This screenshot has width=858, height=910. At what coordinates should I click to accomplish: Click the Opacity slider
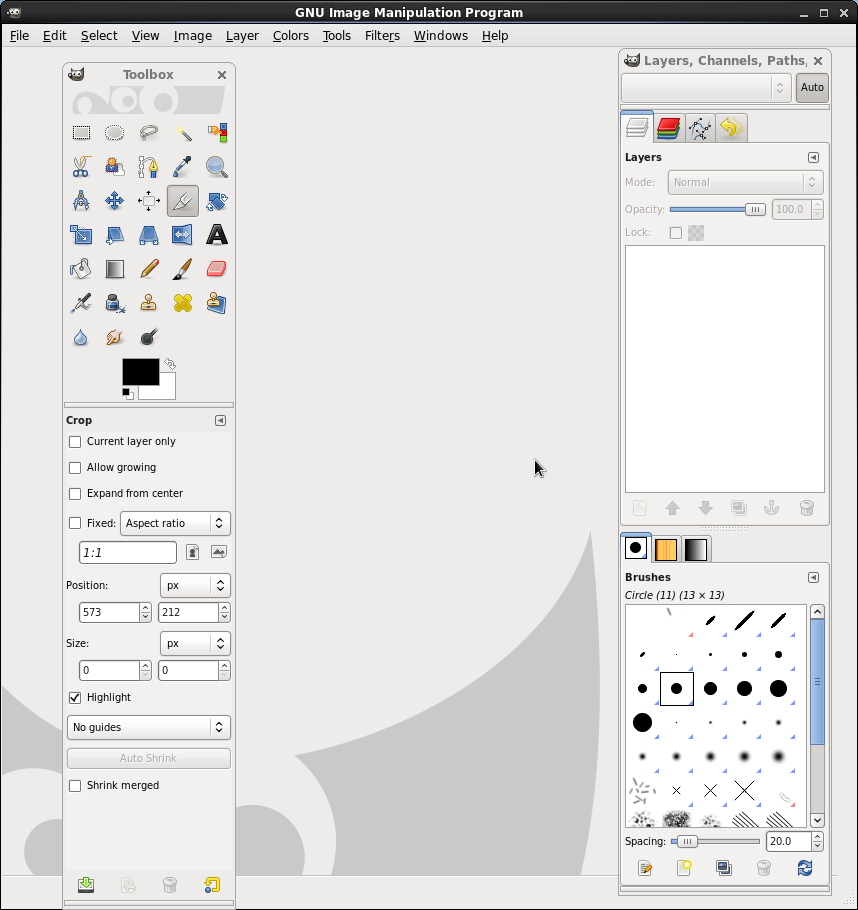(x=718, y=210)
